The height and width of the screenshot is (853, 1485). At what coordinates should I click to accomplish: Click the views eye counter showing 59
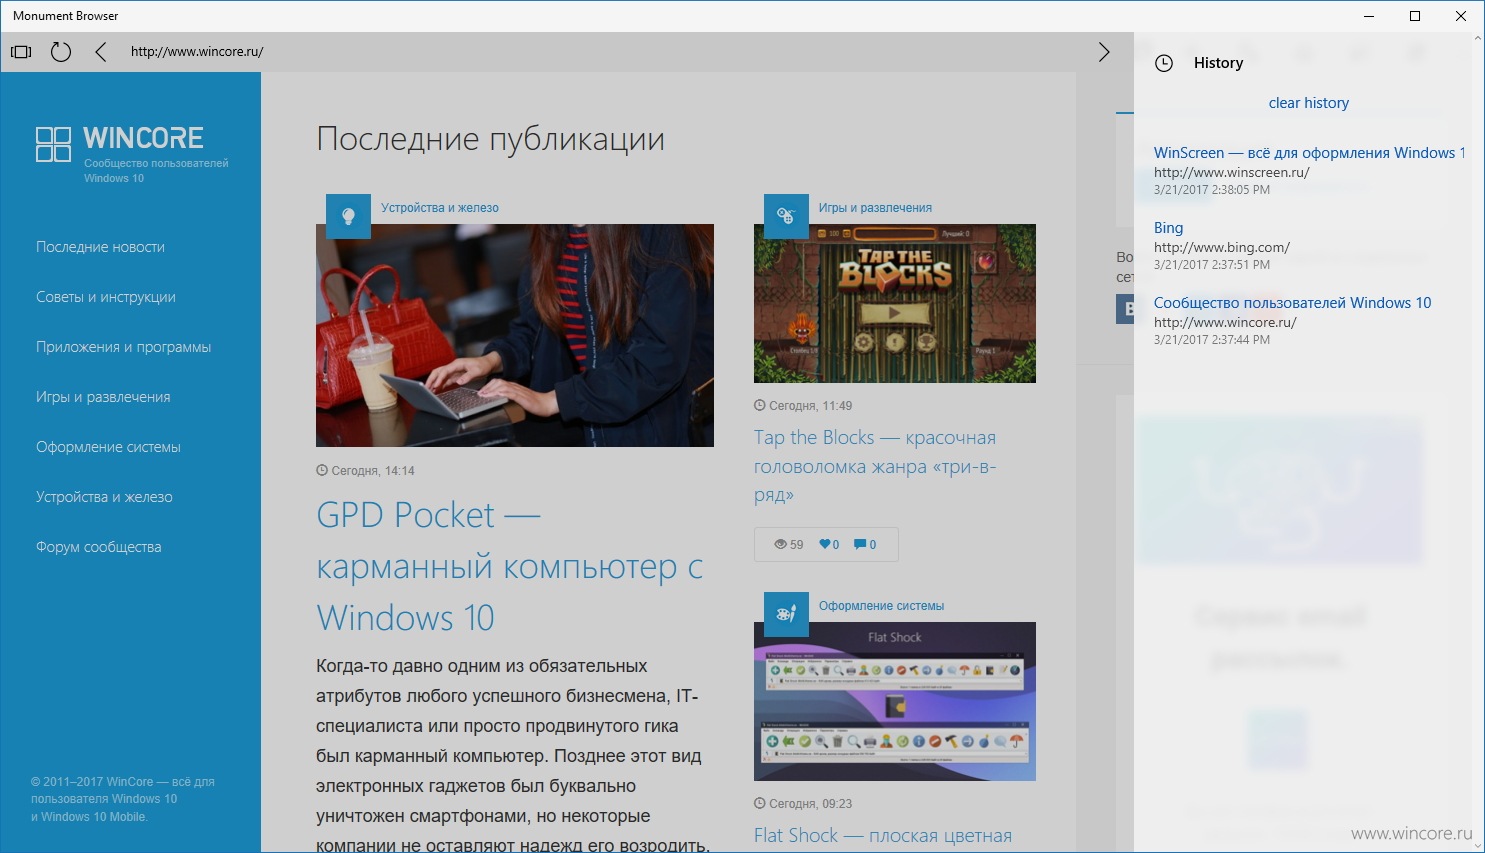[789, 545]
